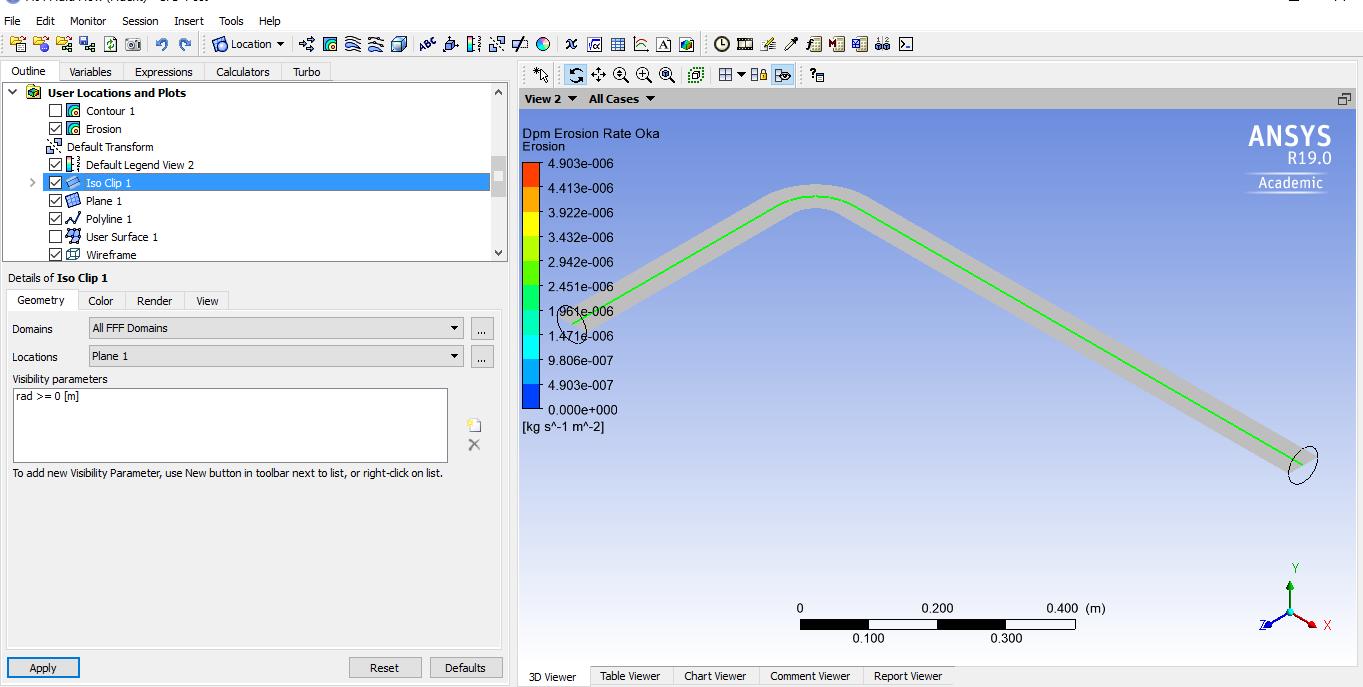
Task: Uncheck the Plane 1 visibility checkbox
Action: [56, 201]
